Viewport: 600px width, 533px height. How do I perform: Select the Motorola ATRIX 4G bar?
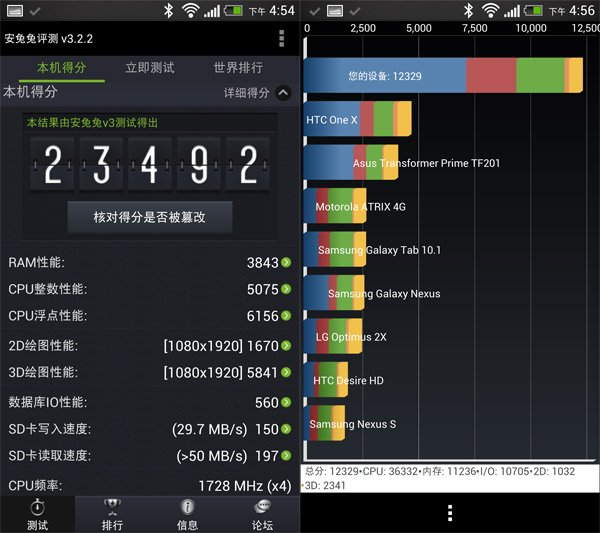pos(335,206)
